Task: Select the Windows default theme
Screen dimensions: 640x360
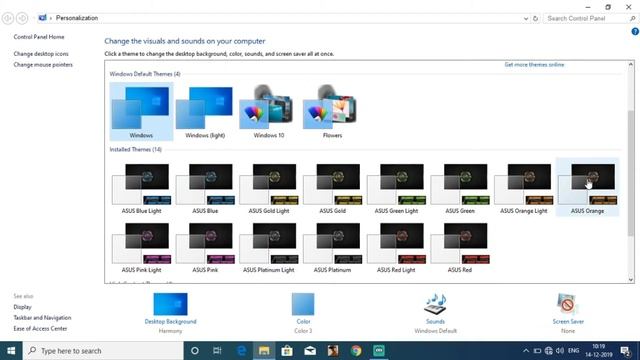Action: 141,111
